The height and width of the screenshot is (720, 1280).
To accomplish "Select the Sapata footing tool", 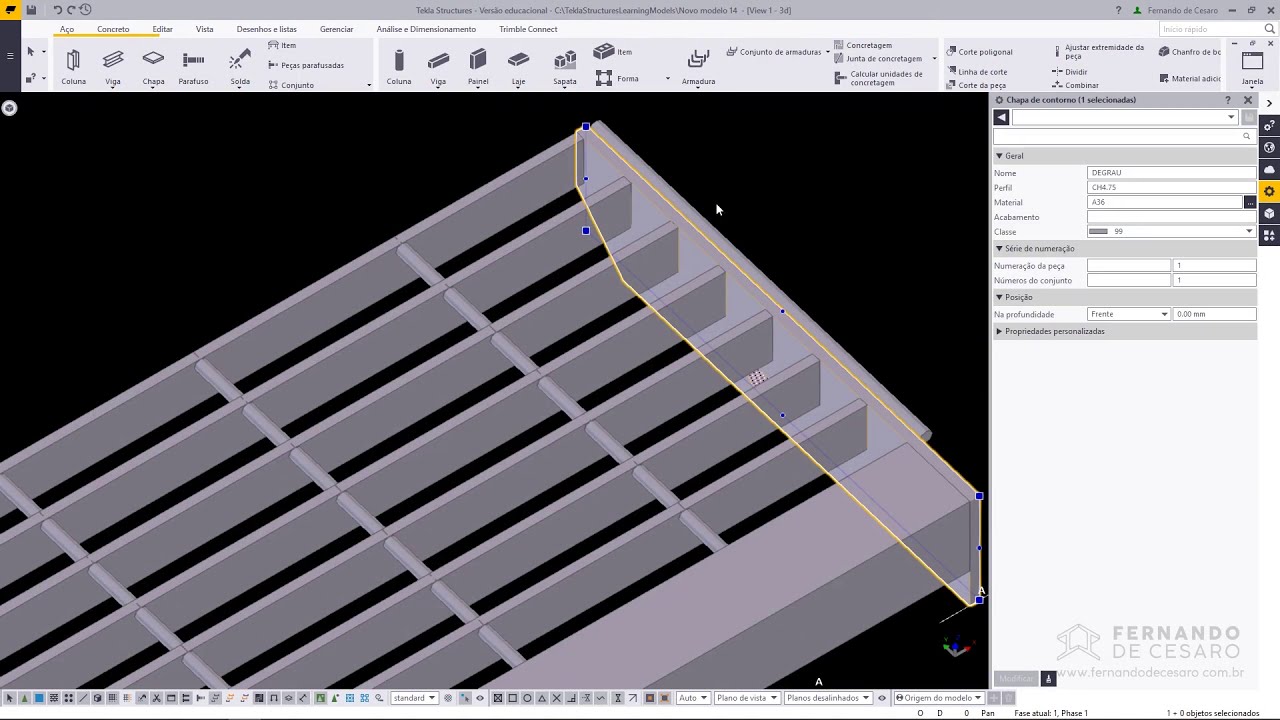I will pyautogui.click(x=565, y=67).
